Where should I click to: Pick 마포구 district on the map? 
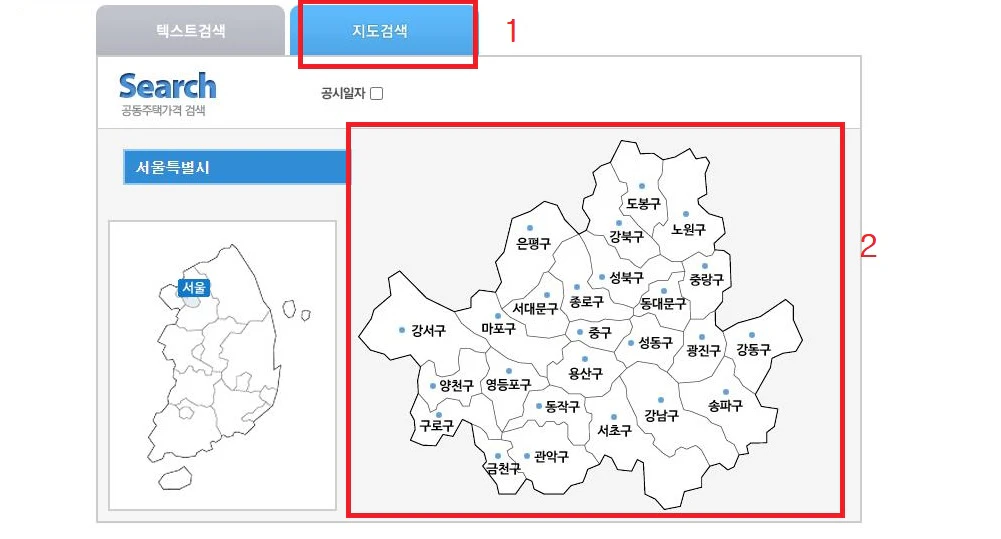(498, 328)
